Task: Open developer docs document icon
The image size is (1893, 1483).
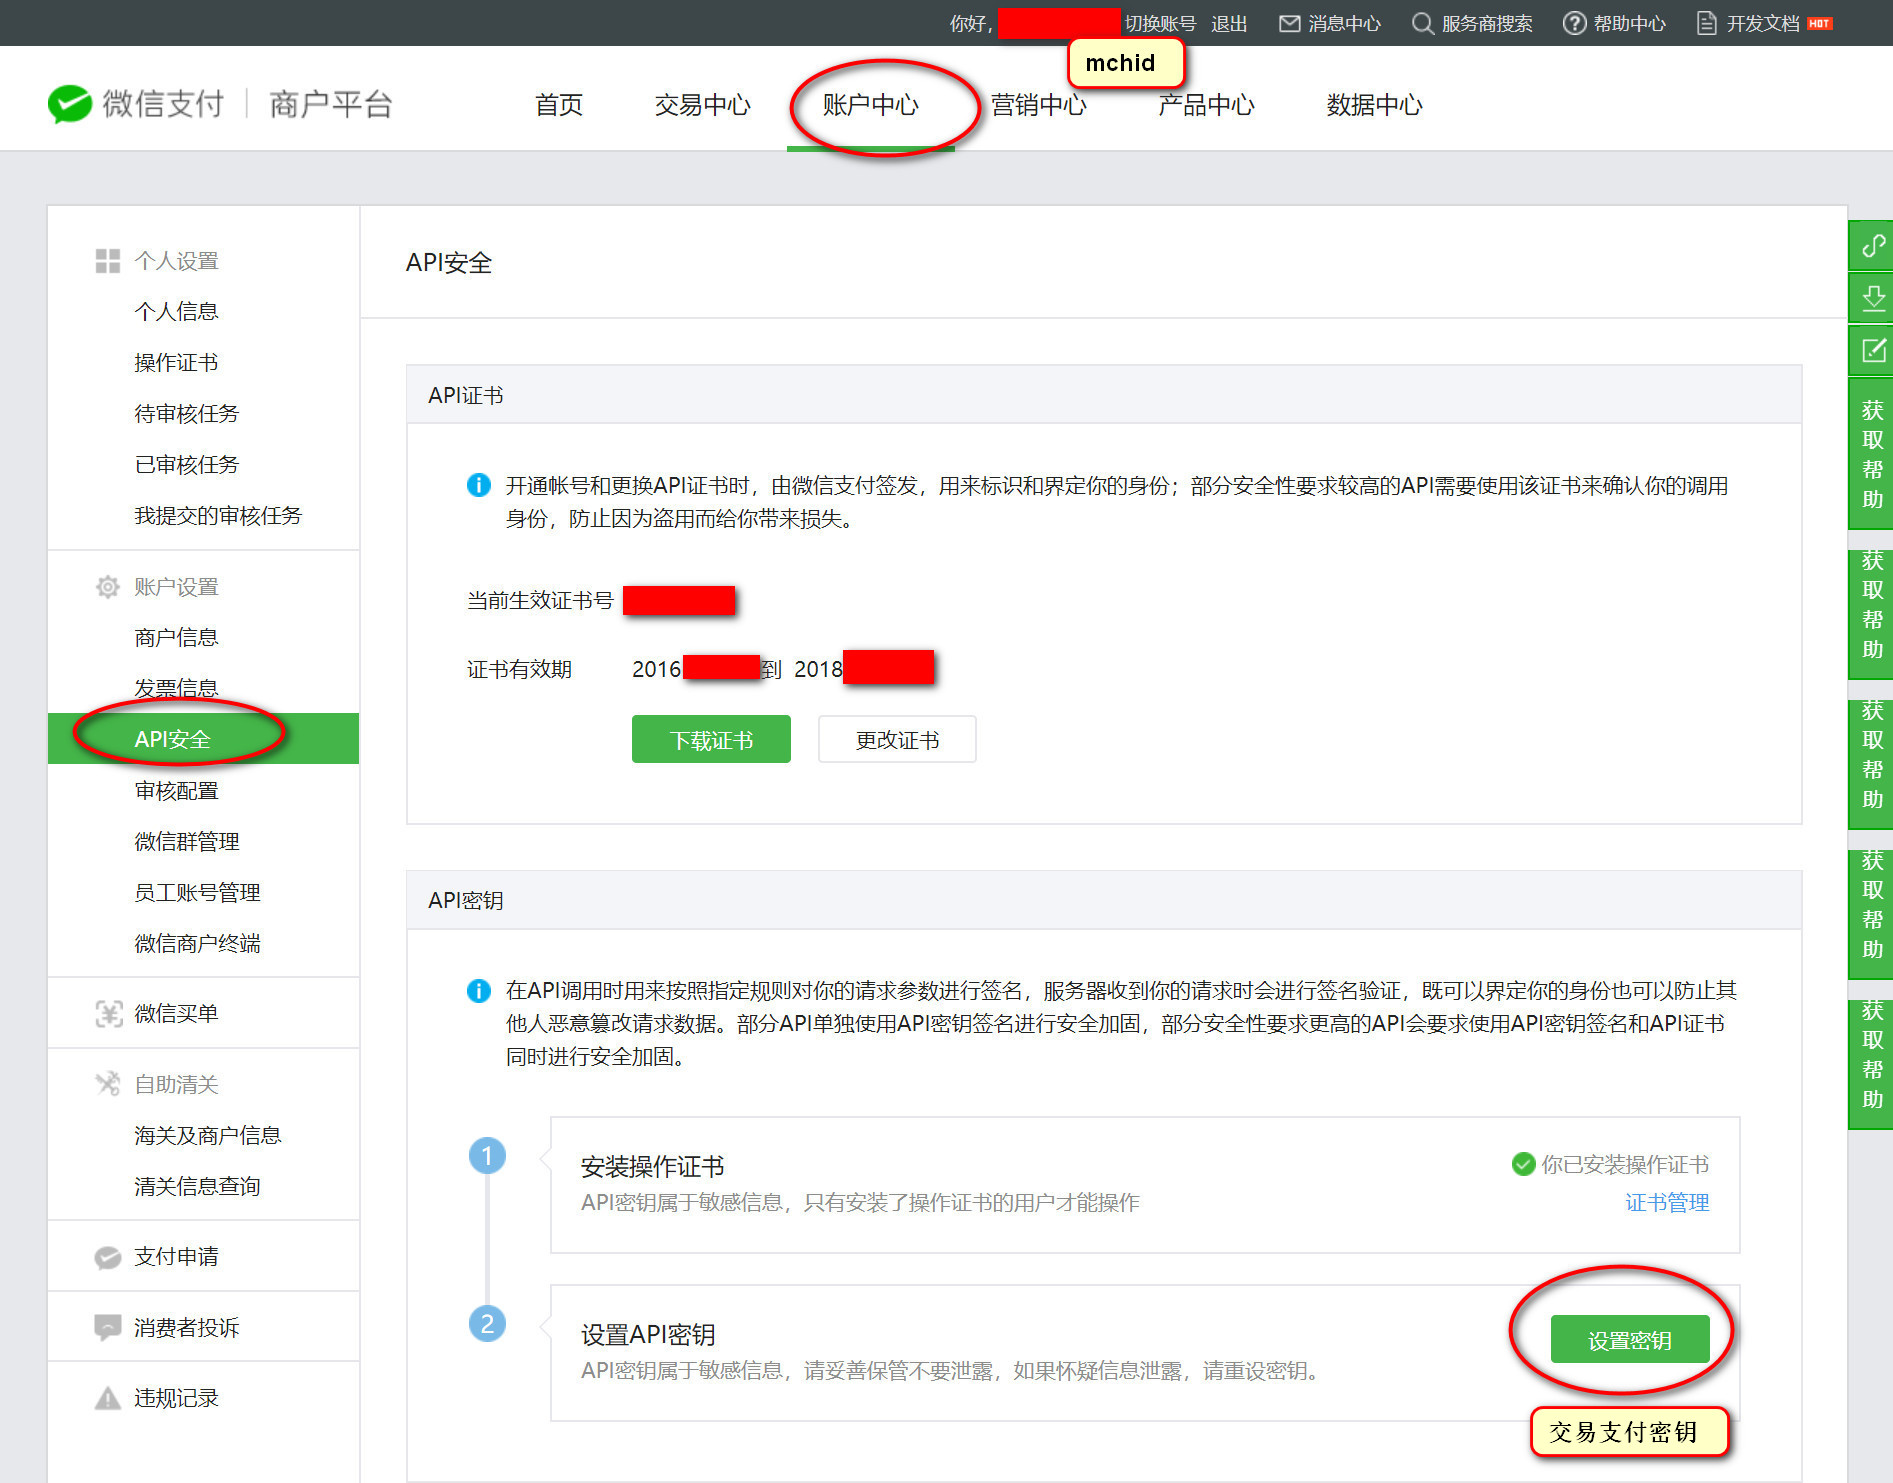Action: (1706, 23)
